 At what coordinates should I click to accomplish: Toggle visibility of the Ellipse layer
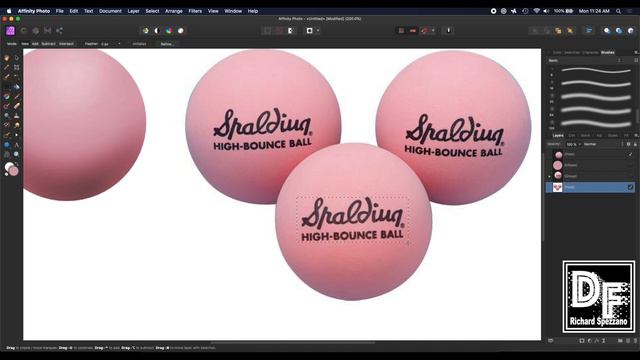[x=630, y=165]
